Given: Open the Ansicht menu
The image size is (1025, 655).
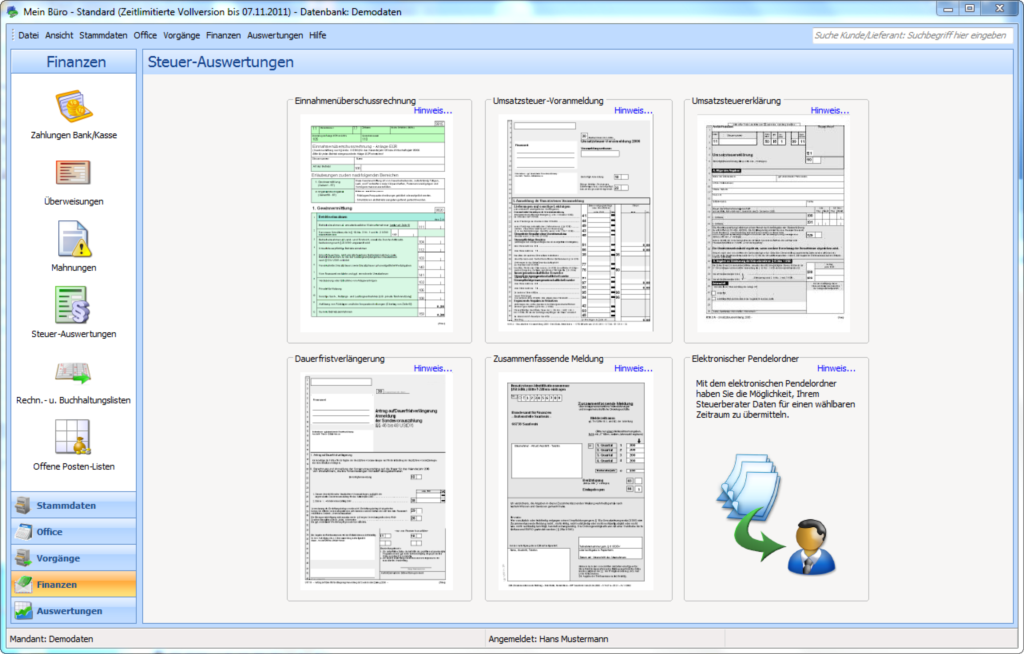Looking at the screenshot, I should point(57,34).
